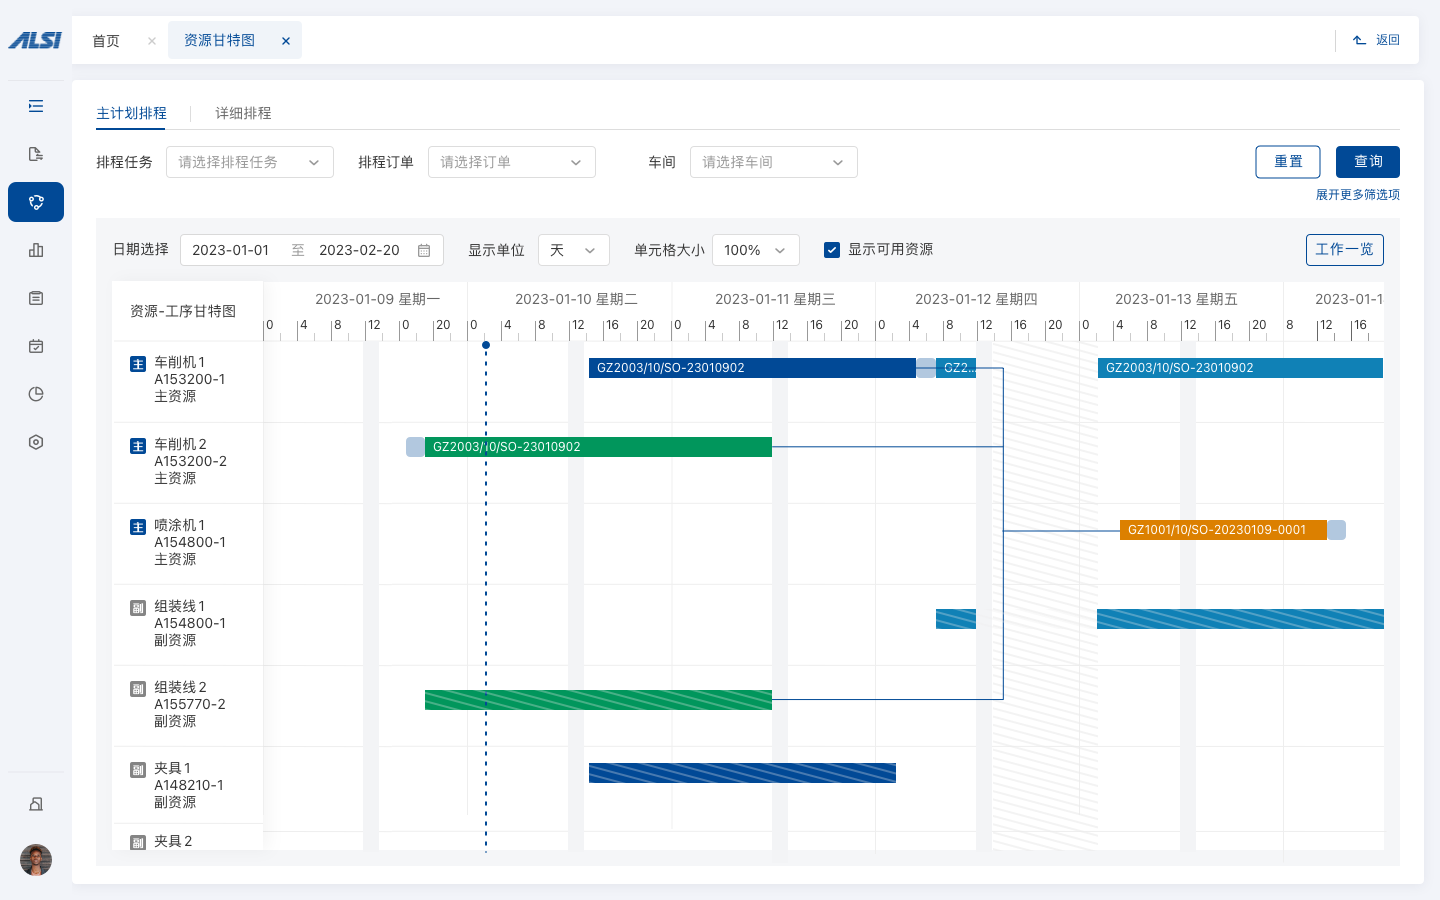Select the orange GZ1001 task bar
1440x900 pixels.
1222,530
